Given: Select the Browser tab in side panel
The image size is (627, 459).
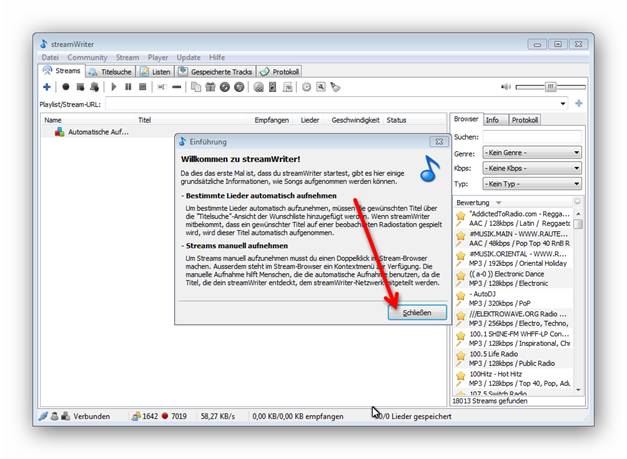Looking at the screenshot, I should pos(466,119).
